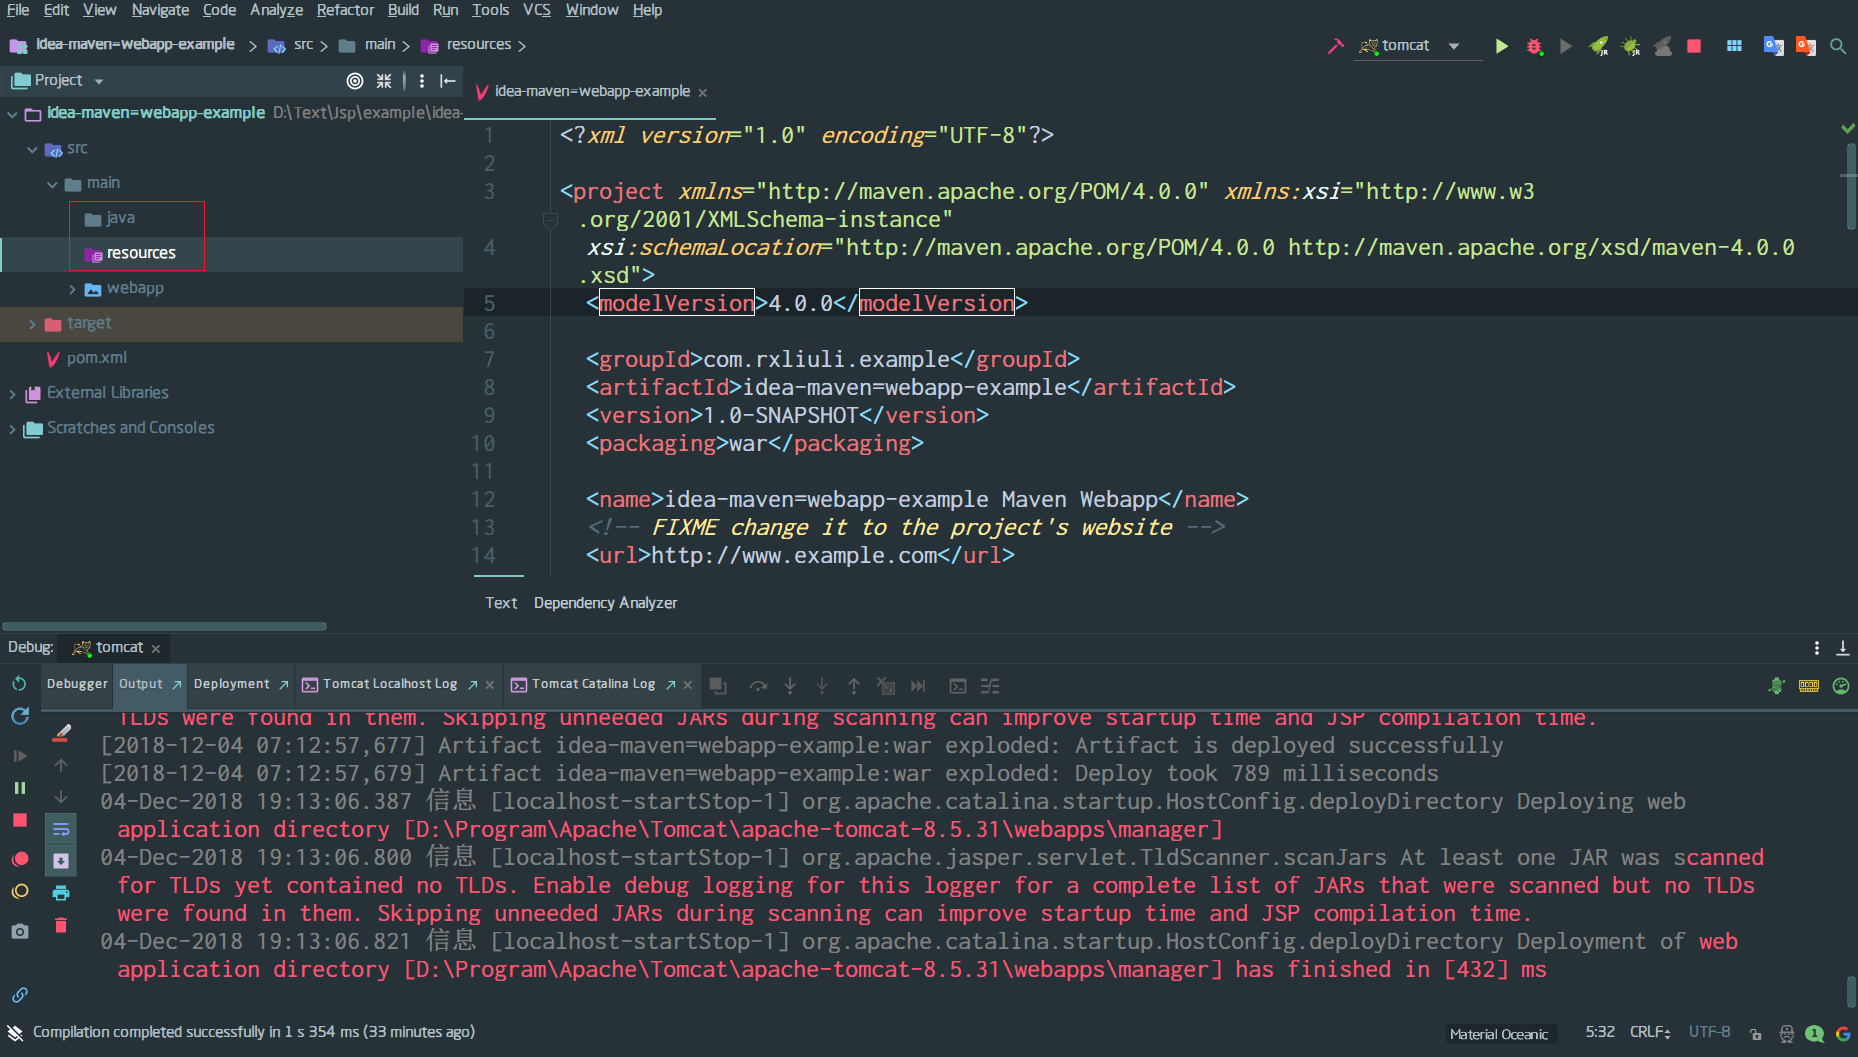Click resources breadcrumb in navigation bar
Image resolution: width=1858 pixels, height=1057 pixels.
[x=478, y=45]
